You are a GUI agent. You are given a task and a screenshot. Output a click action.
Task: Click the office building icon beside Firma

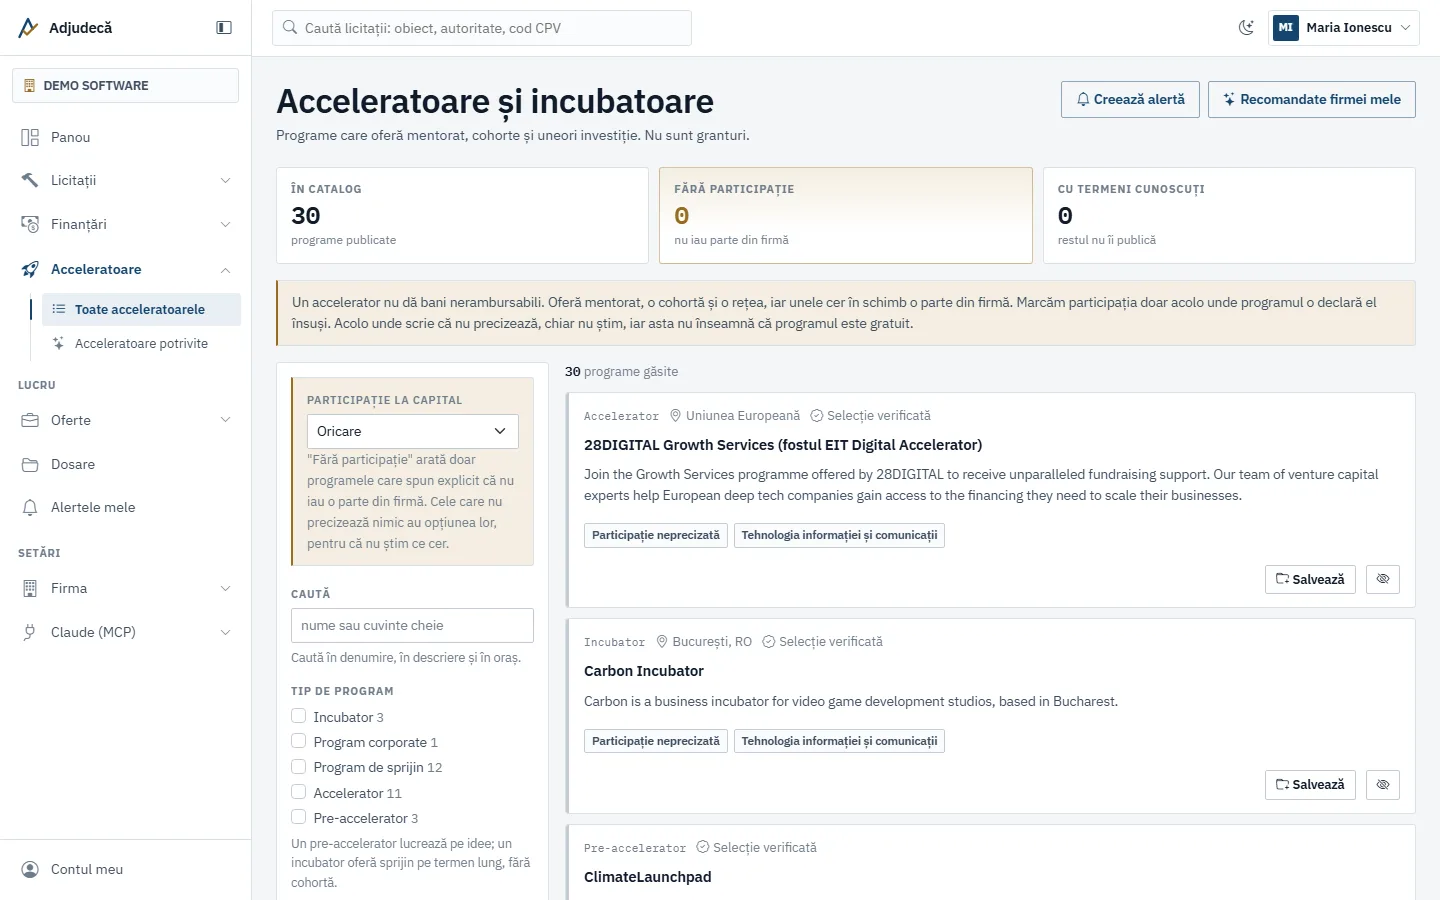(30, 588)
